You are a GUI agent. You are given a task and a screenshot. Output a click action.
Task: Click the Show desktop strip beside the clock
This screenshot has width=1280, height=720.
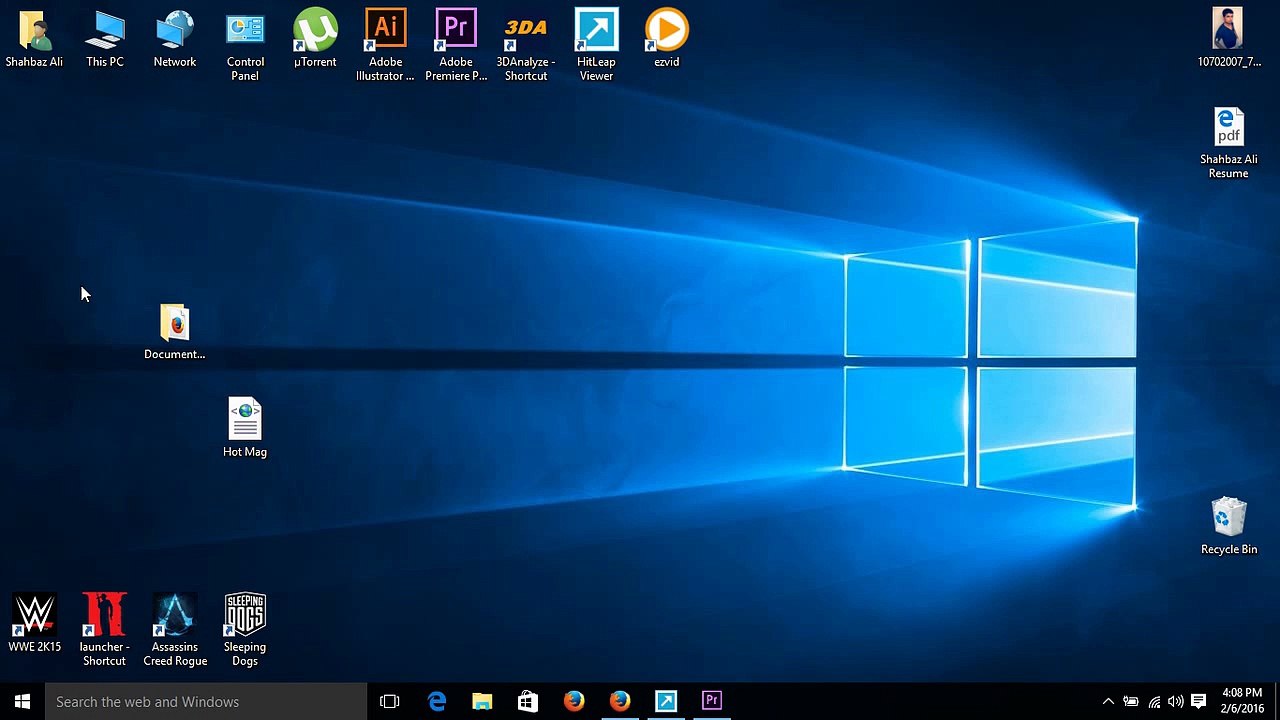click(x=1277, y=701)
